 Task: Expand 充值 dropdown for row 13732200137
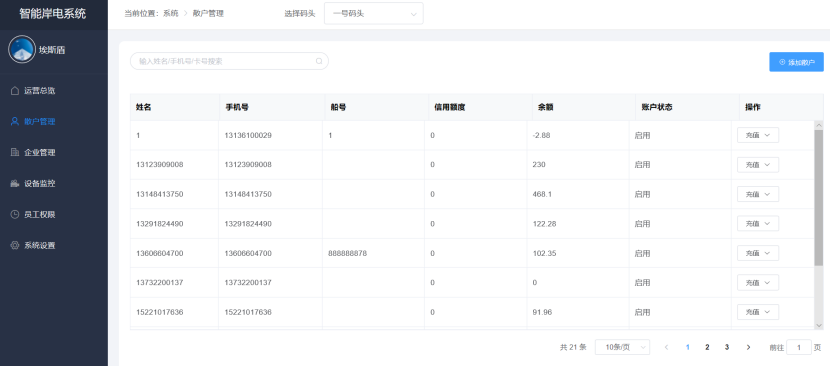point(758,283)
